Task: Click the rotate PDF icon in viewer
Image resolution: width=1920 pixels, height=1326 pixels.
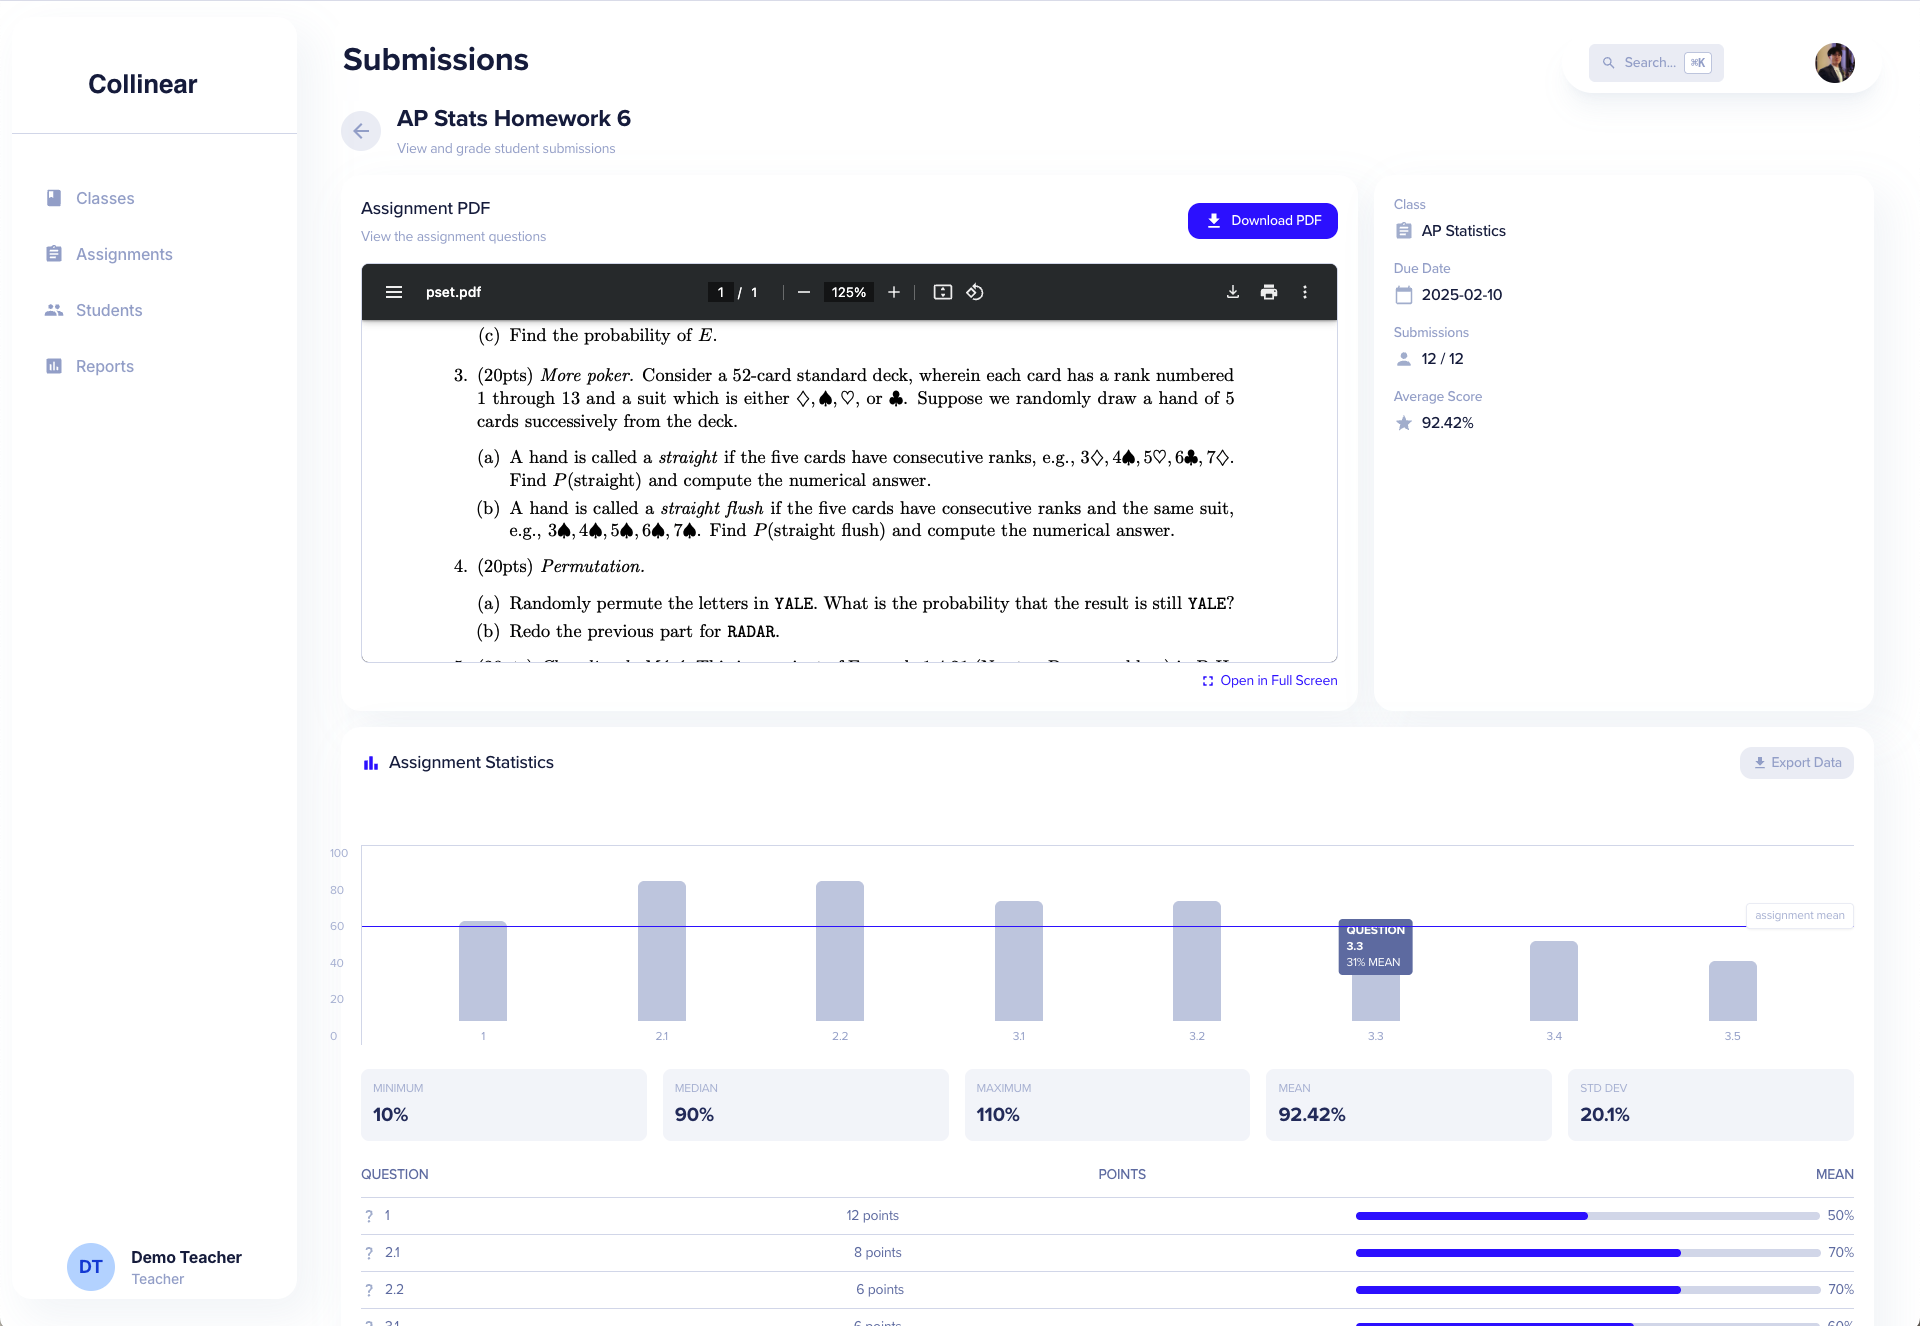Action: (978, 292)
